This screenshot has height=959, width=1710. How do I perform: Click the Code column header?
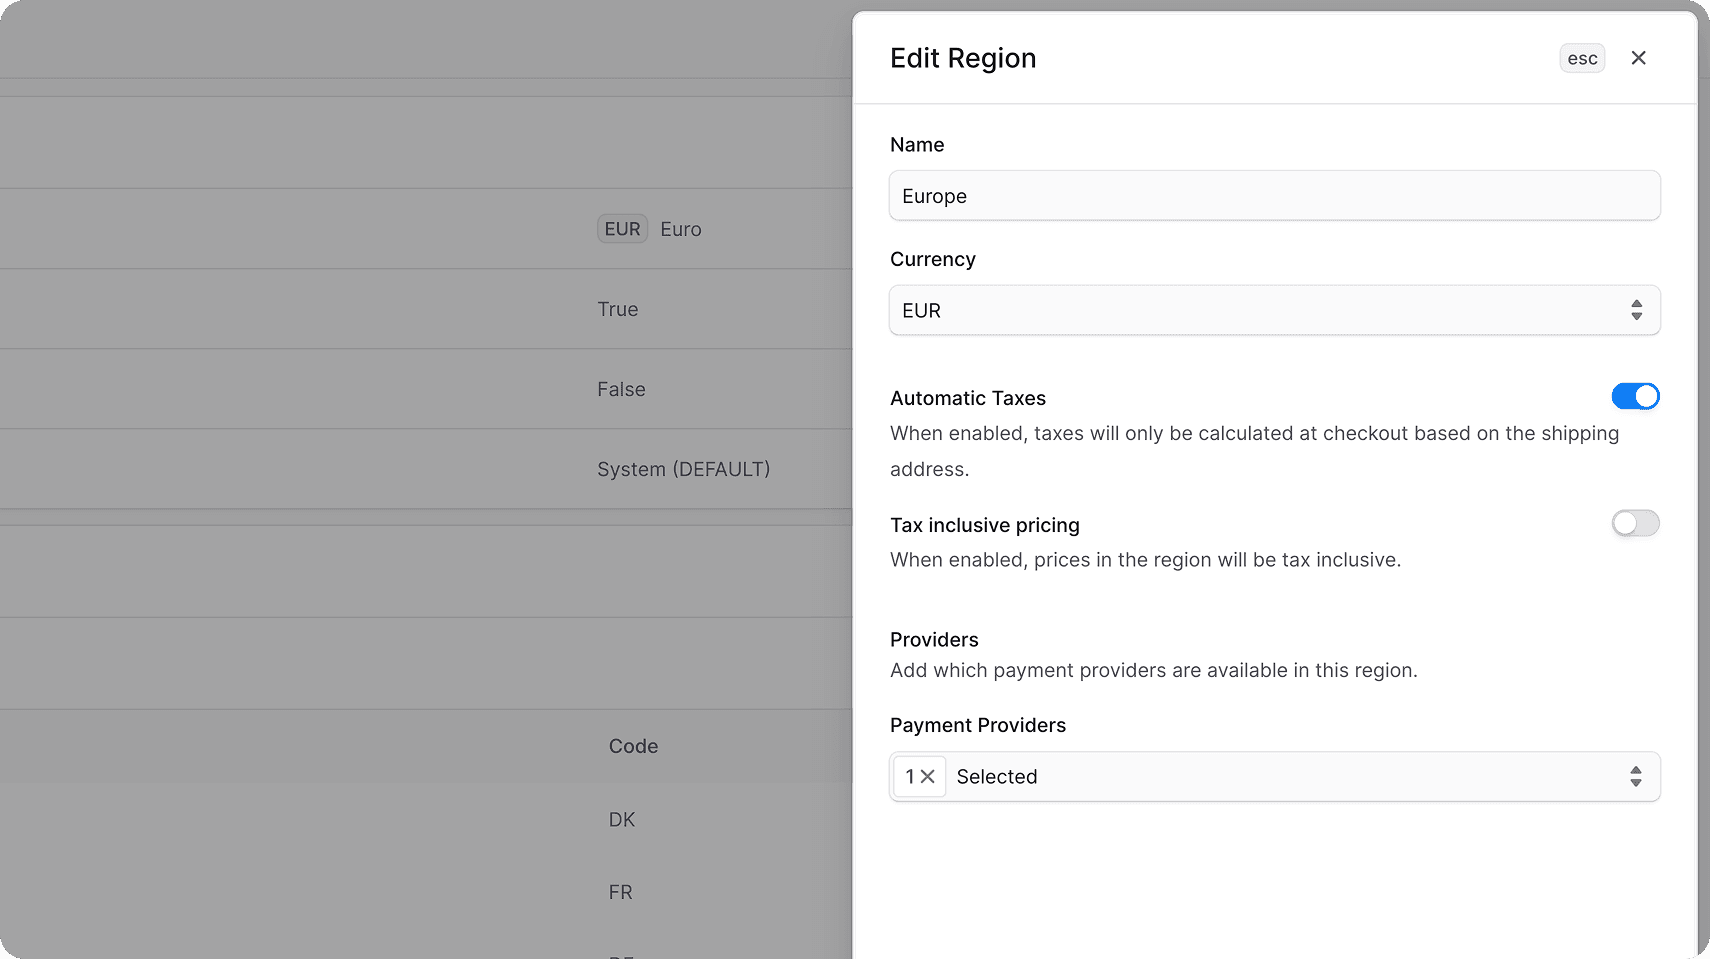(633, 746)
